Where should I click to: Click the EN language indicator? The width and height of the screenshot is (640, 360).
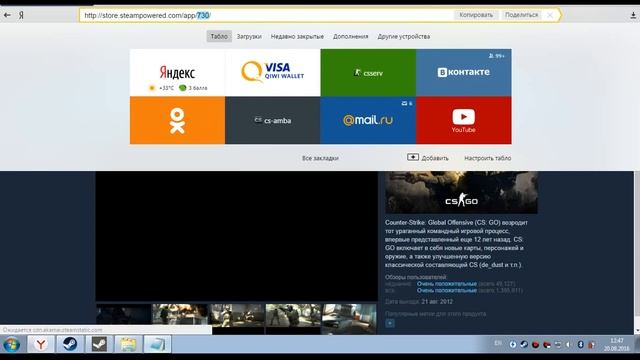pos(498,343)
